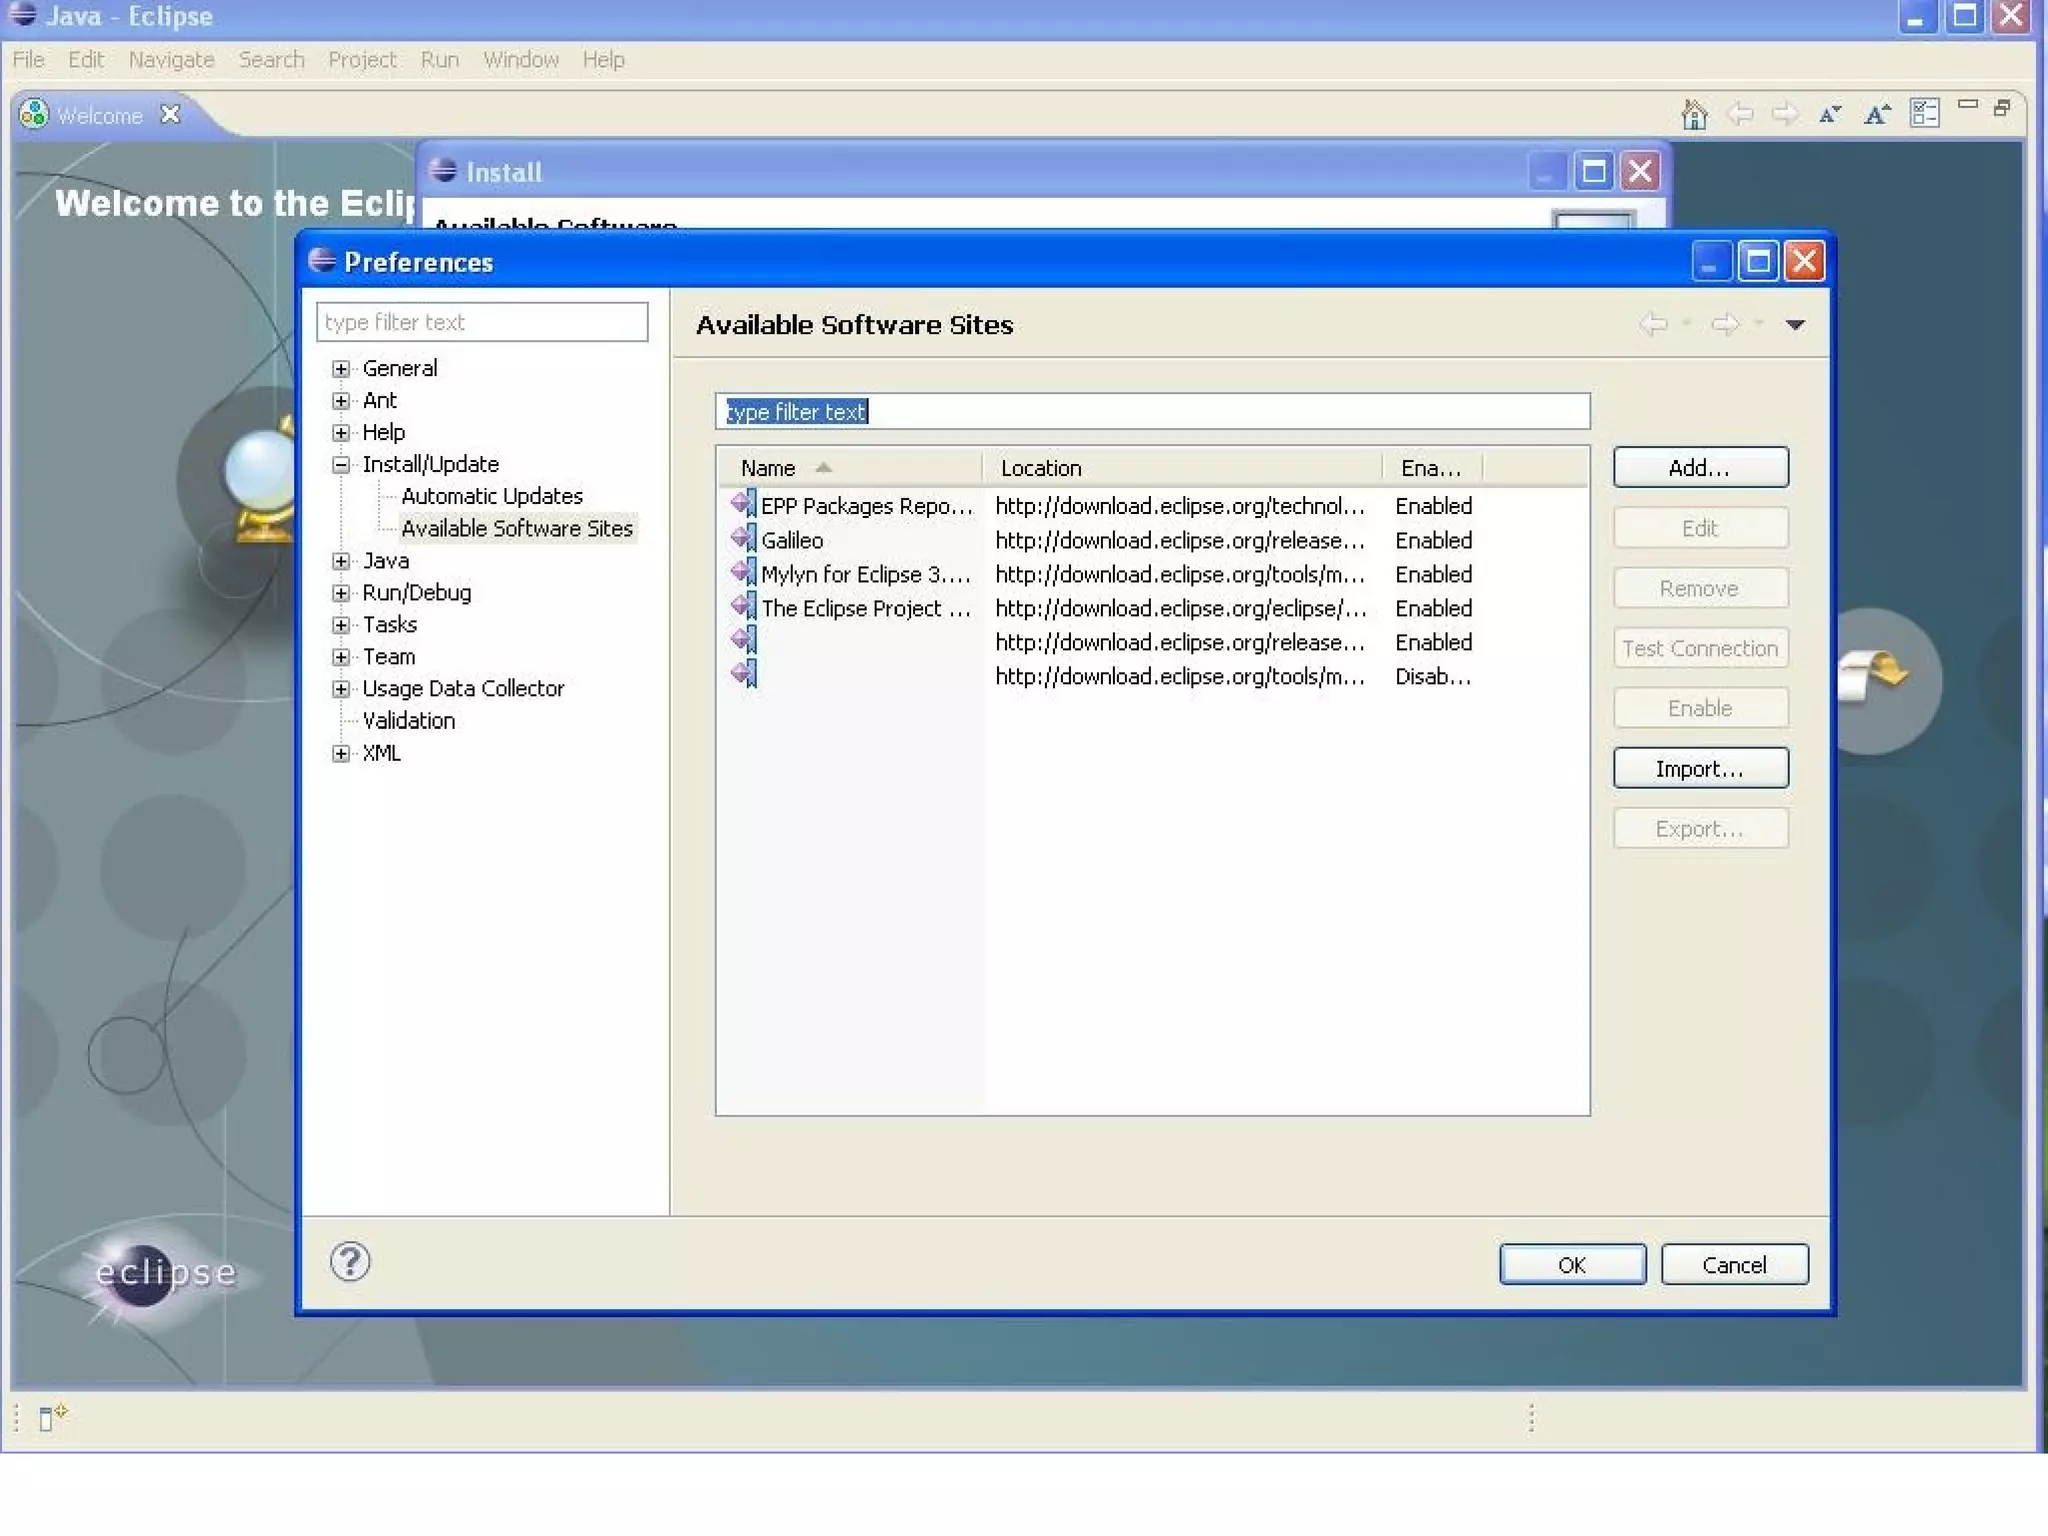The height and width of the screenshot is (1536, 2048).
Task: Click the Preferences help question mark icon
Action: coord(350,1262)
